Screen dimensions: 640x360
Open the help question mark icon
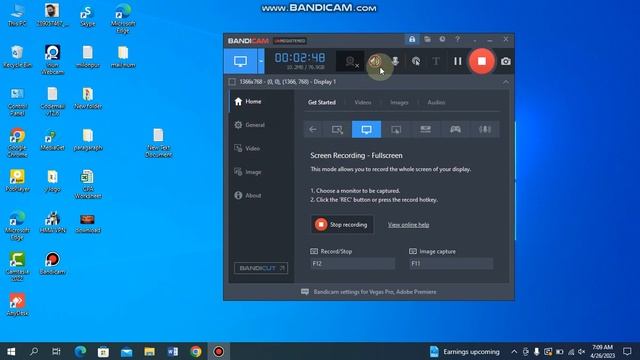pyautogui.click(x=458, y=39)
